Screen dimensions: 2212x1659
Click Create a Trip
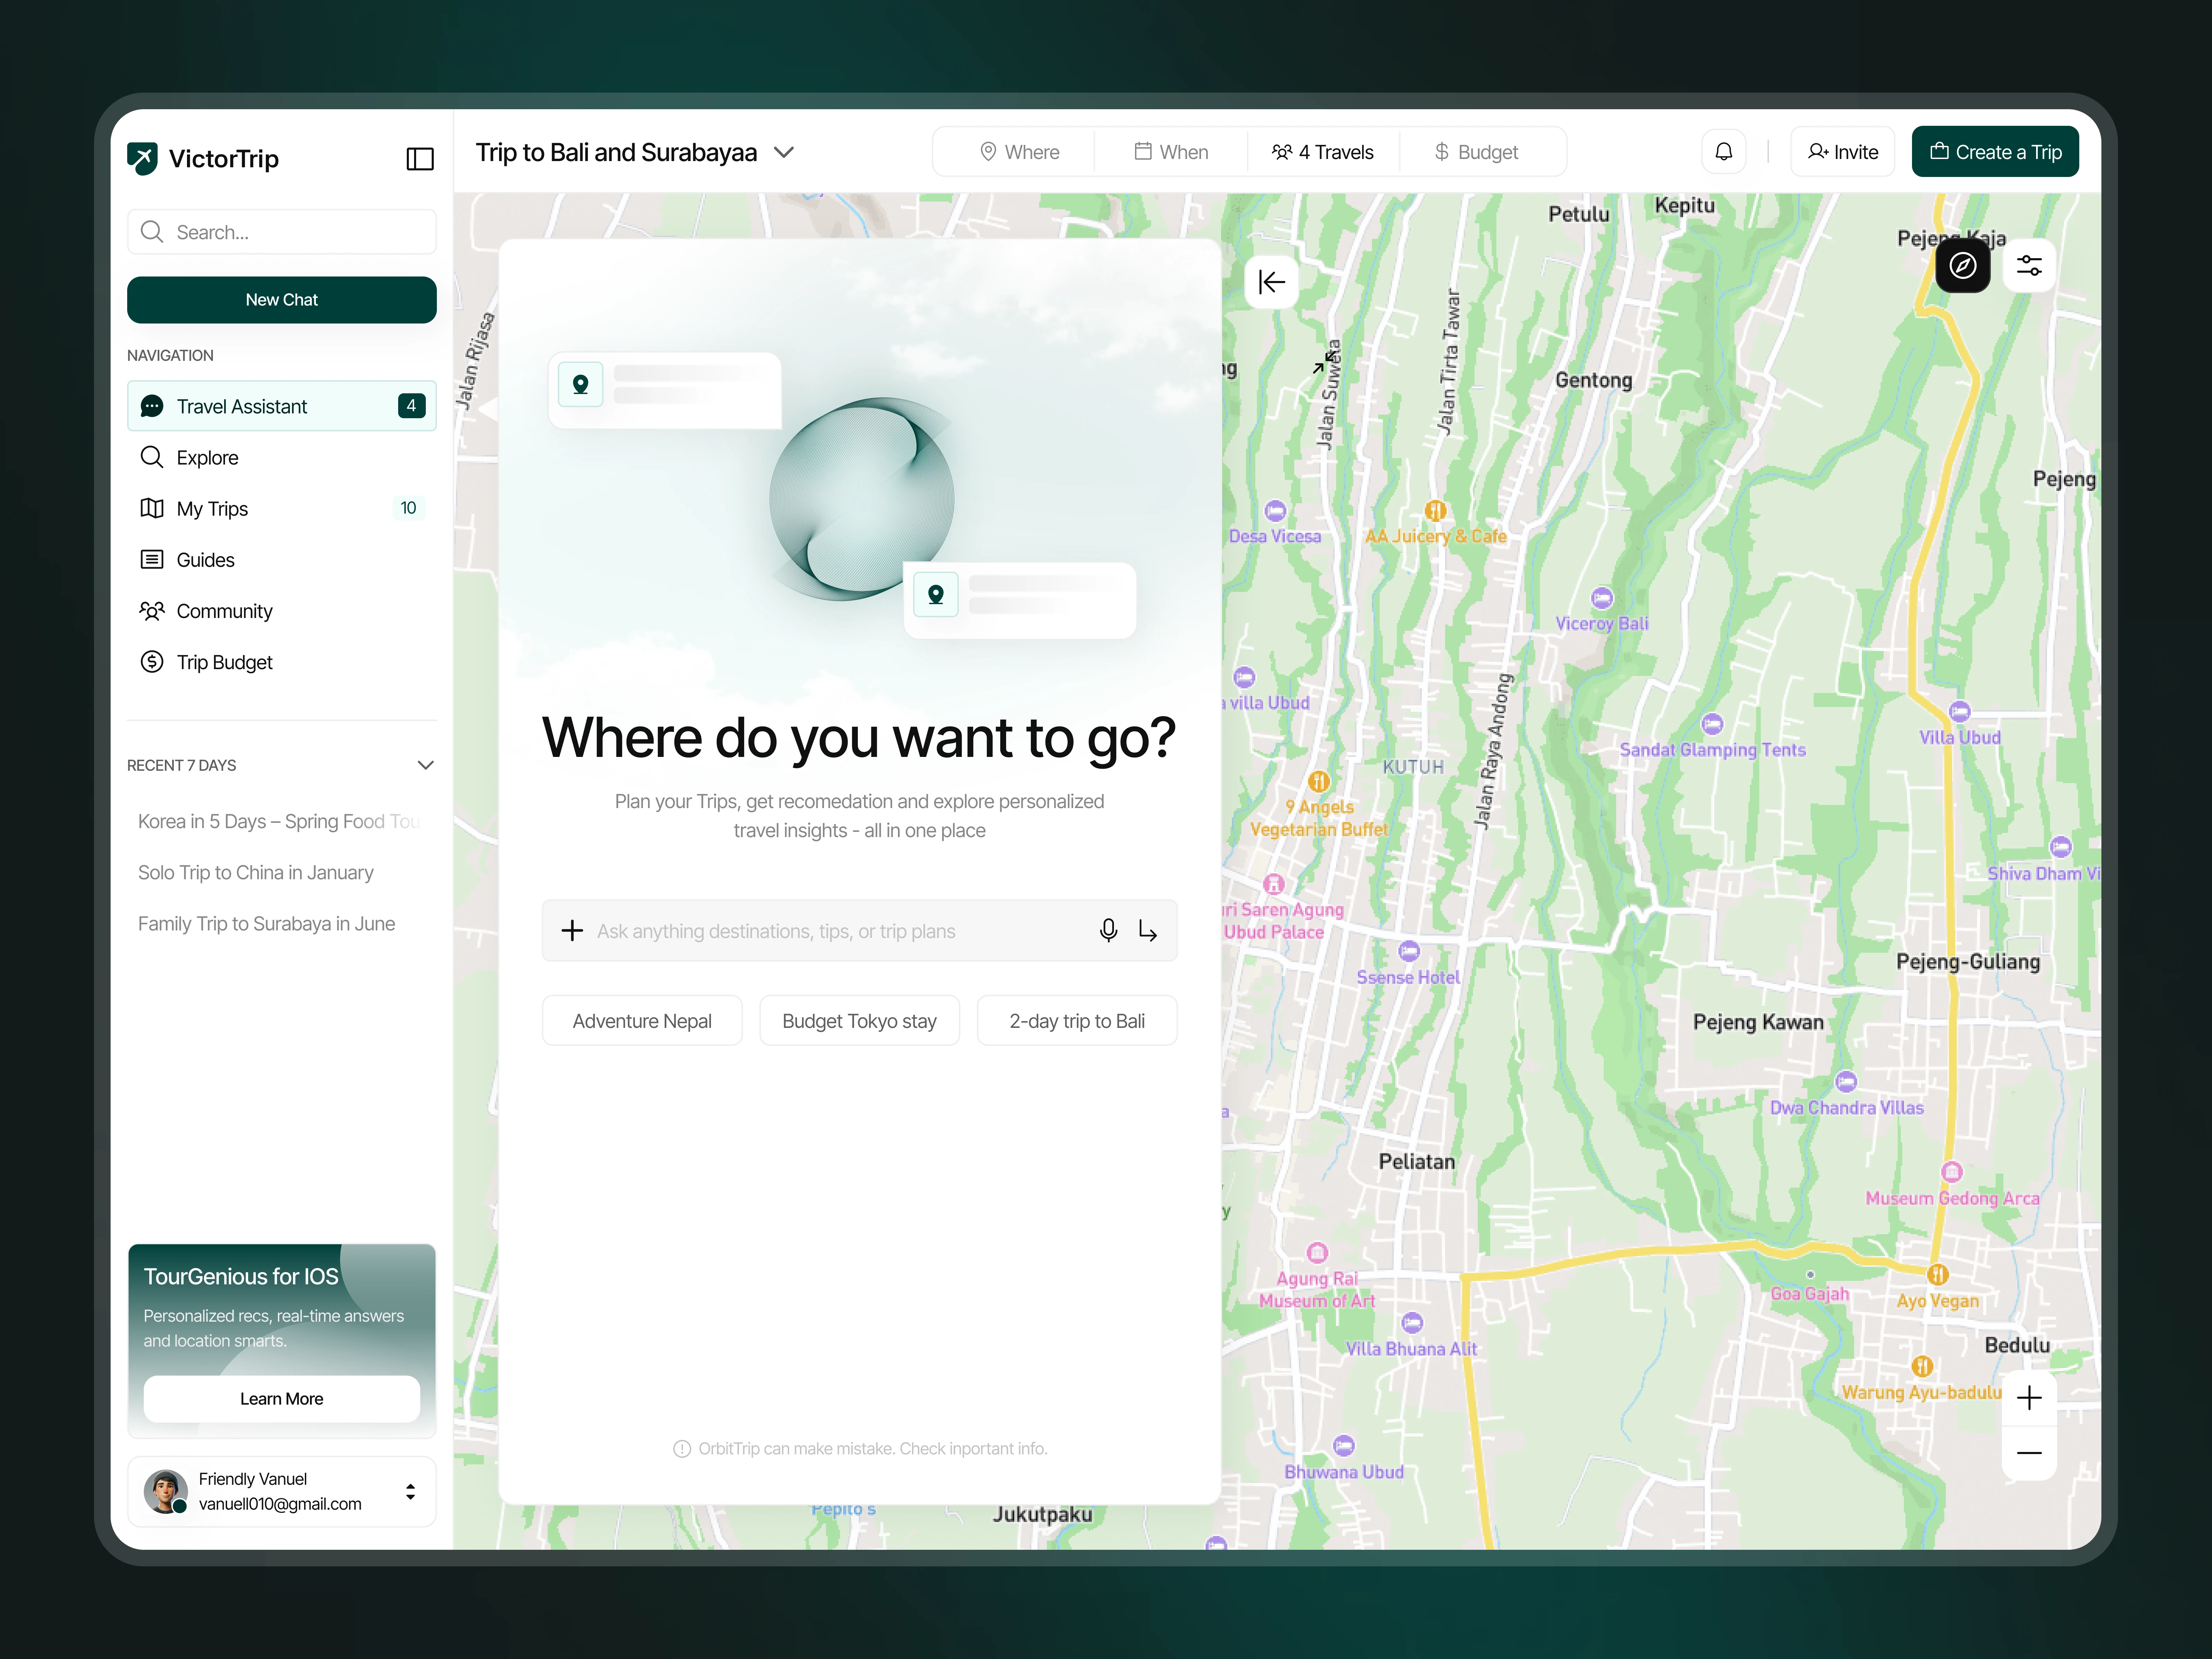tap(1995, 152)
